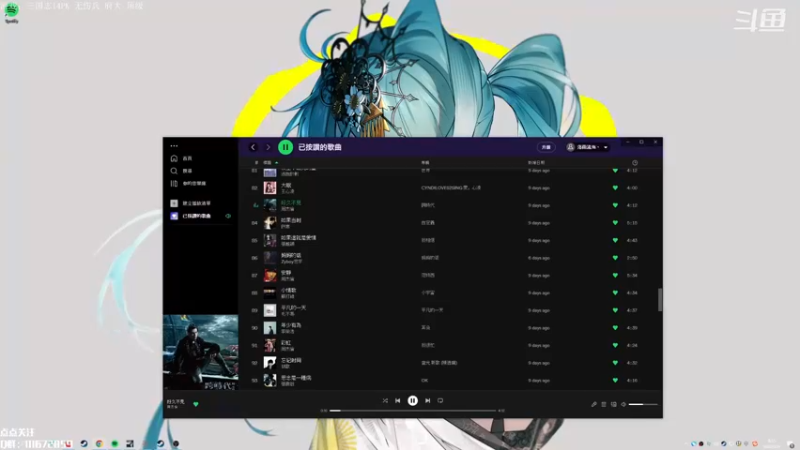Seek within the song progress bar

(413, 410)
